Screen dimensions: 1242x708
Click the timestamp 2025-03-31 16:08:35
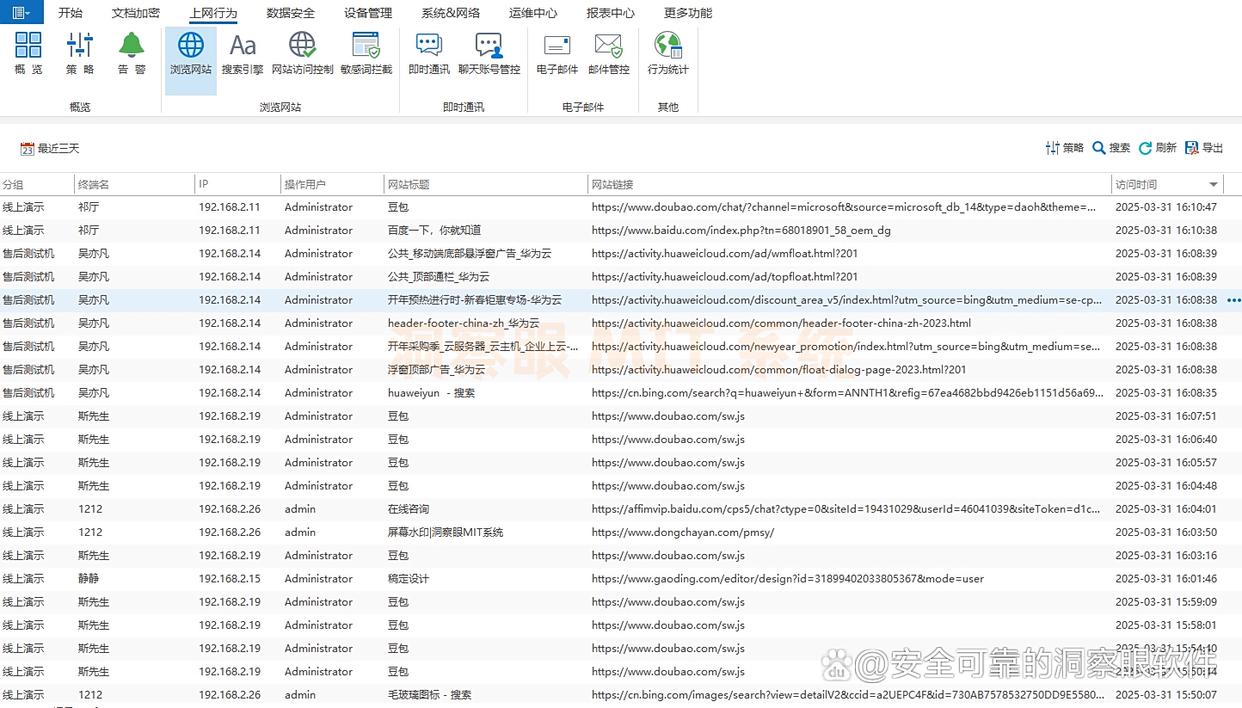click(1166, 393)
